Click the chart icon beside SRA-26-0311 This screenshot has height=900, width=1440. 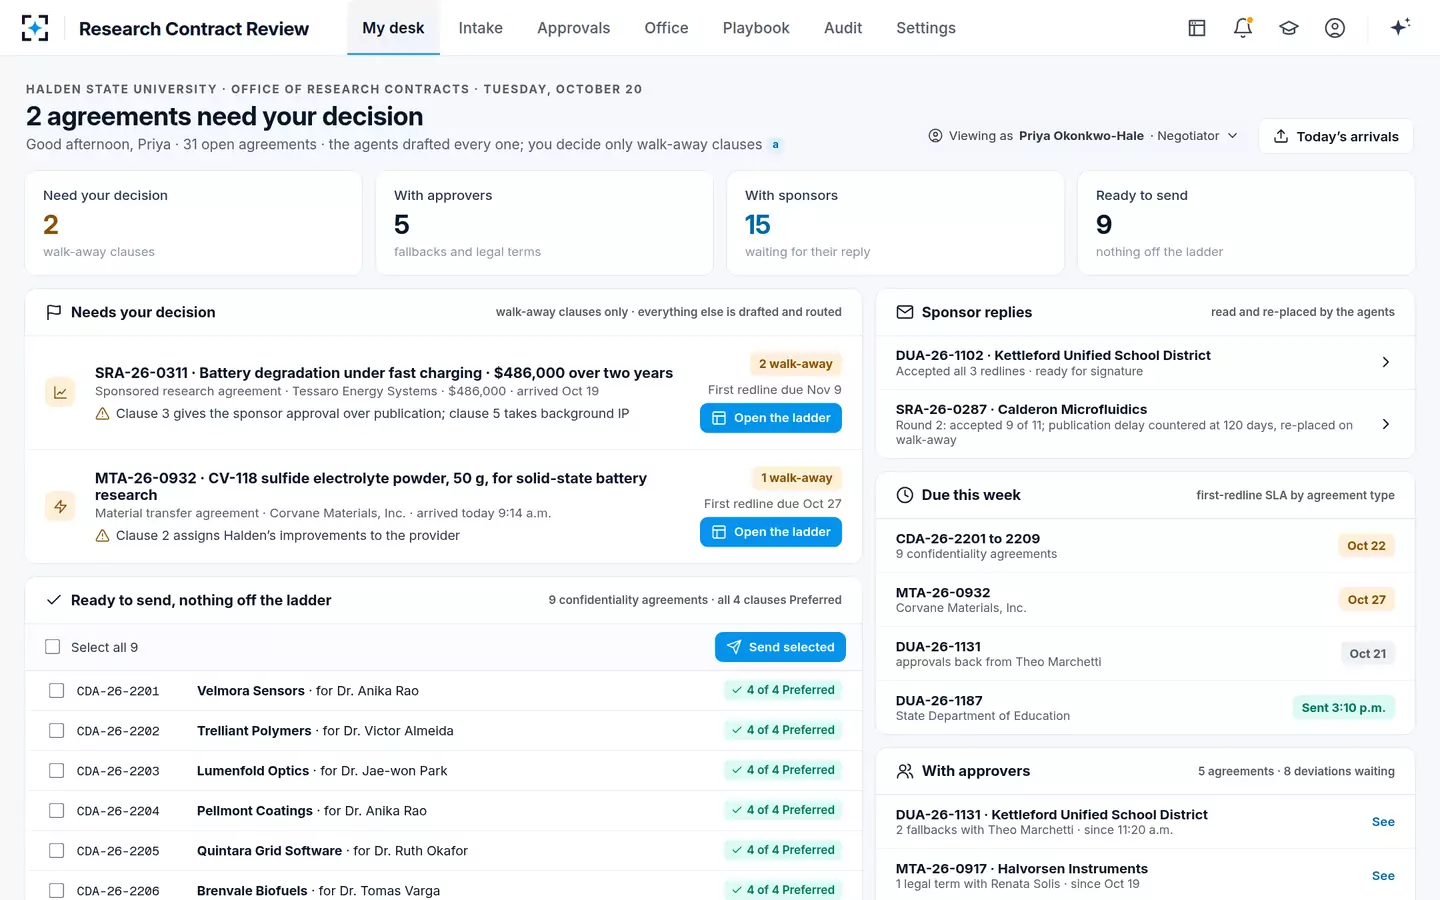tap(61, 392)
